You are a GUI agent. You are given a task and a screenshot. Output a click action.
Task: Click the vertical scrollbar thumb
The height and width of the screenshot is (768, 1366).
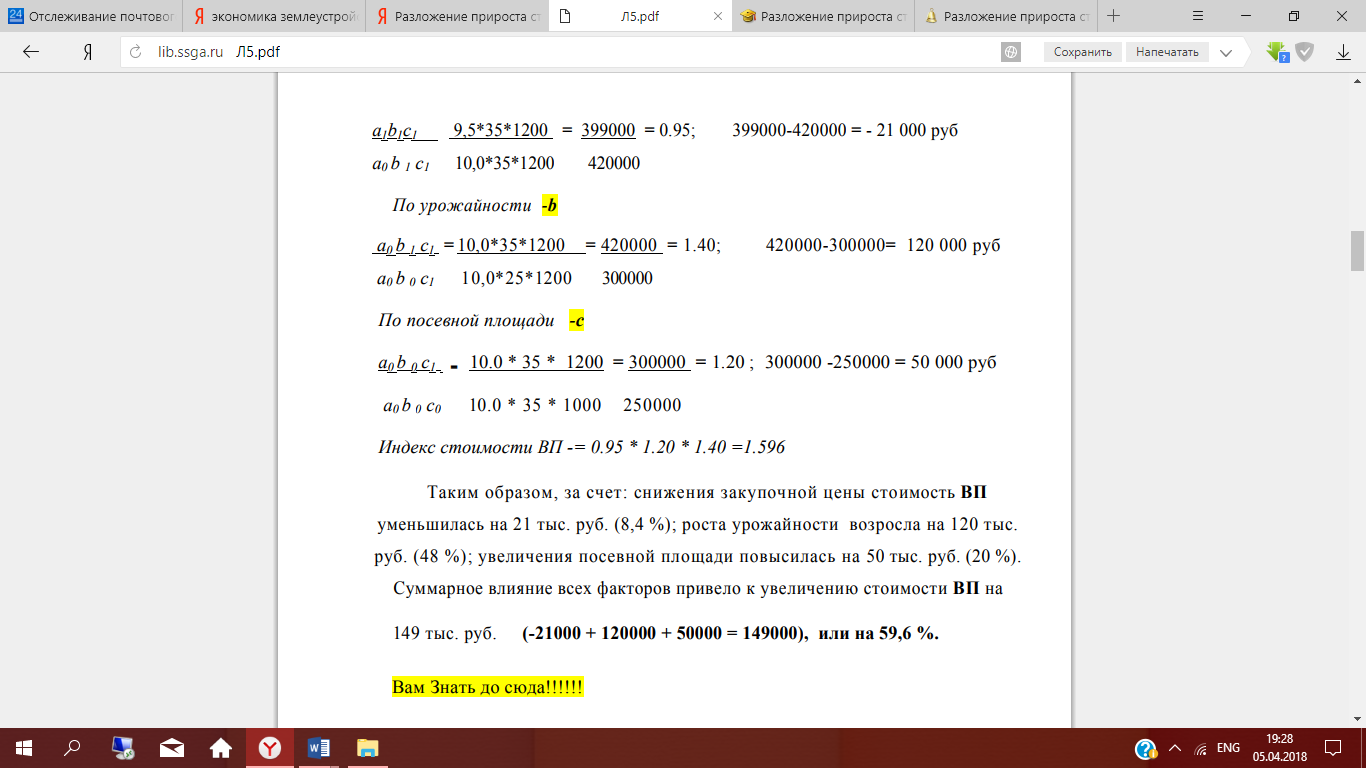[1357, 250]
